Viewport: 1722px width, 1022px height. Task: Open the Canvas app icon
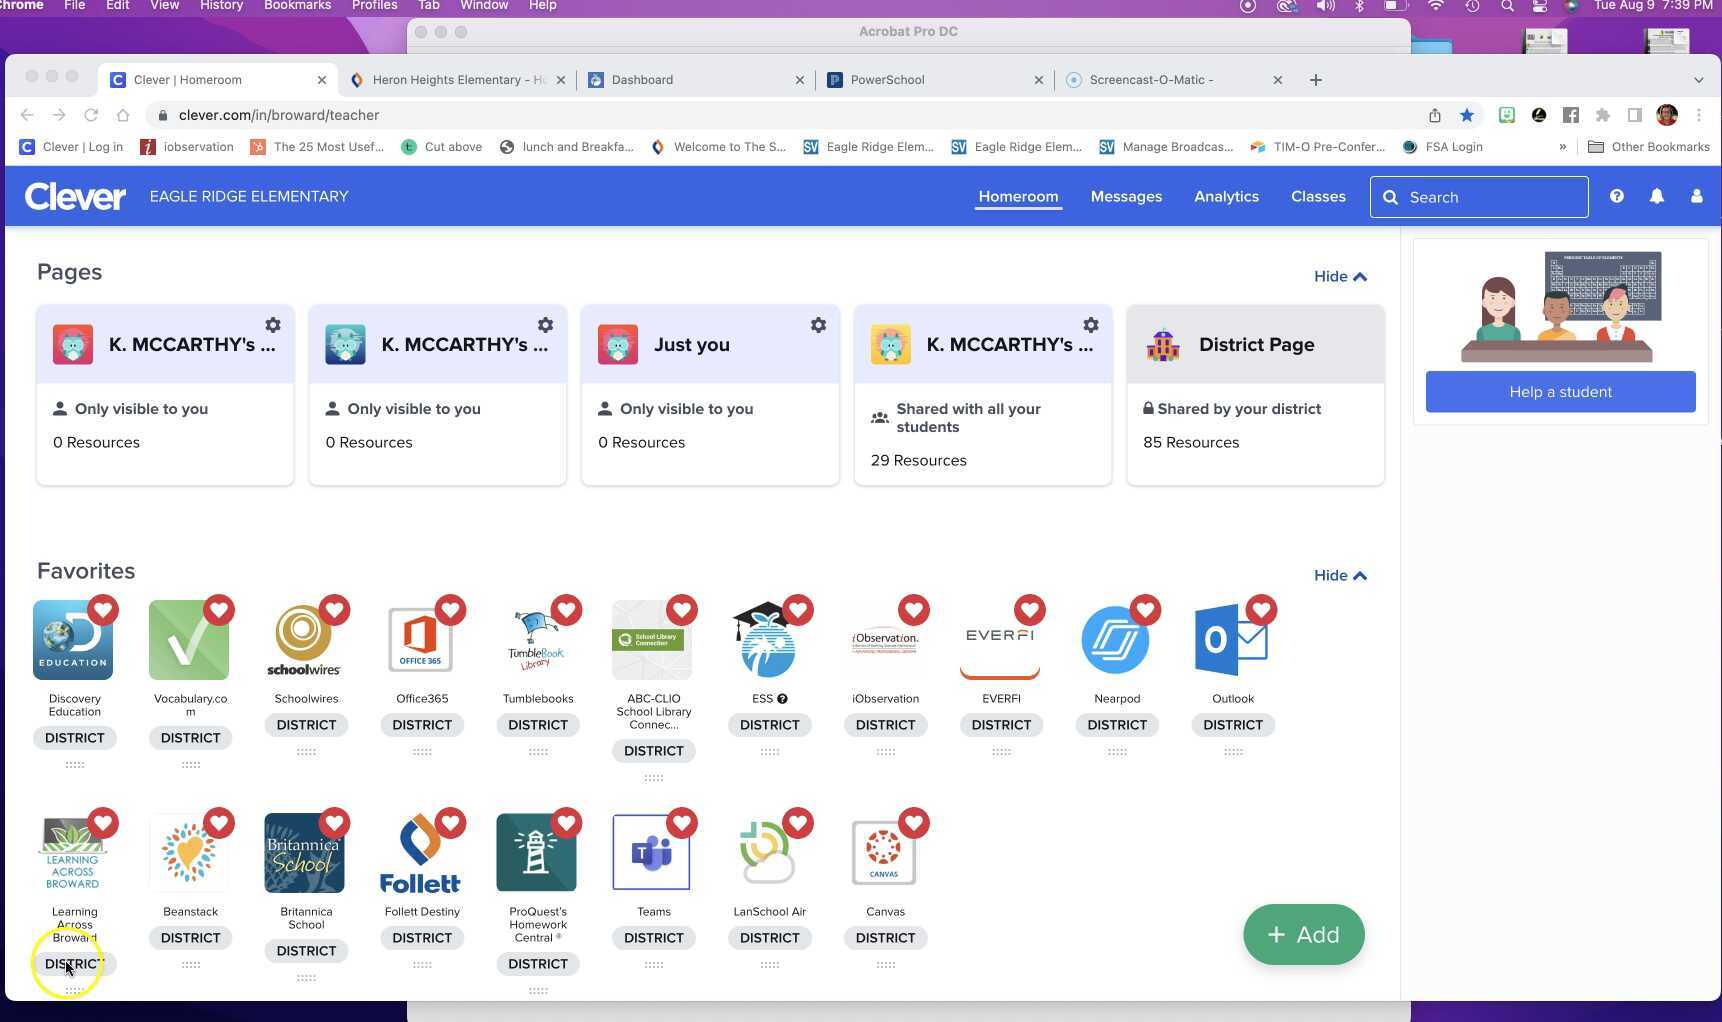(884, 853)
